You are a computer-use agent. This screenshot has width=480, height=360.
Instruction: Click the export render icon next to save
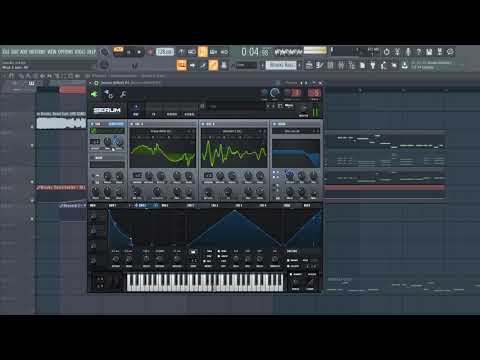coord(440,52)
